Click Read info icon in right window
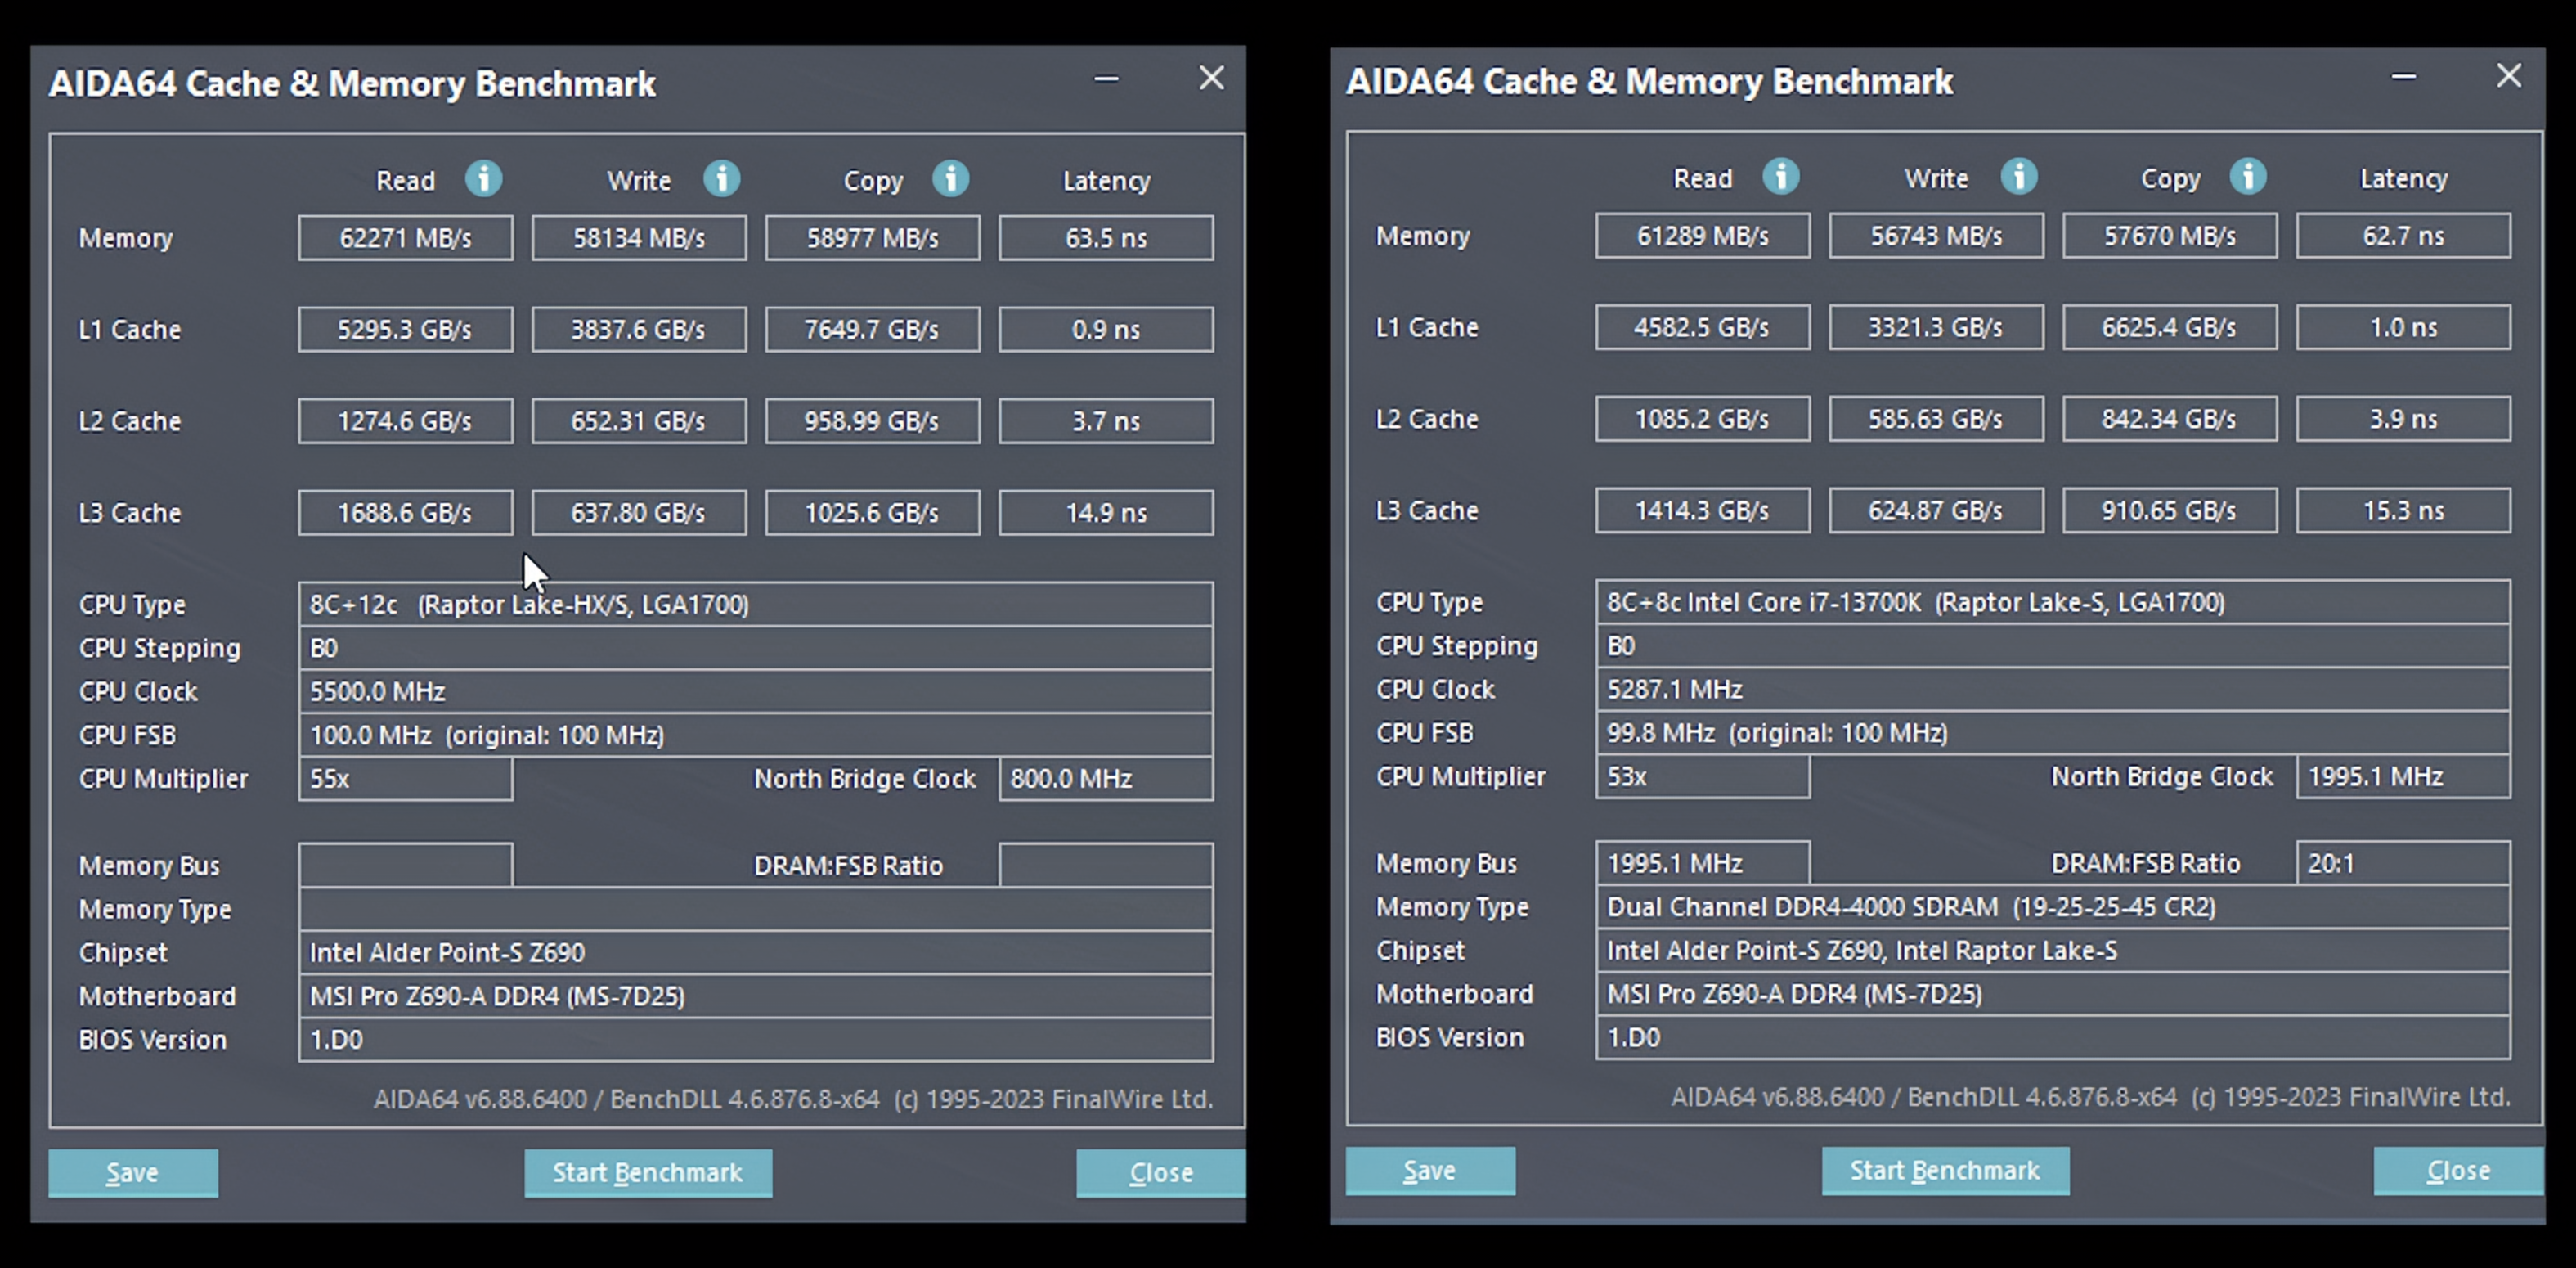2576x1268 pixels. coord(1781,177)
